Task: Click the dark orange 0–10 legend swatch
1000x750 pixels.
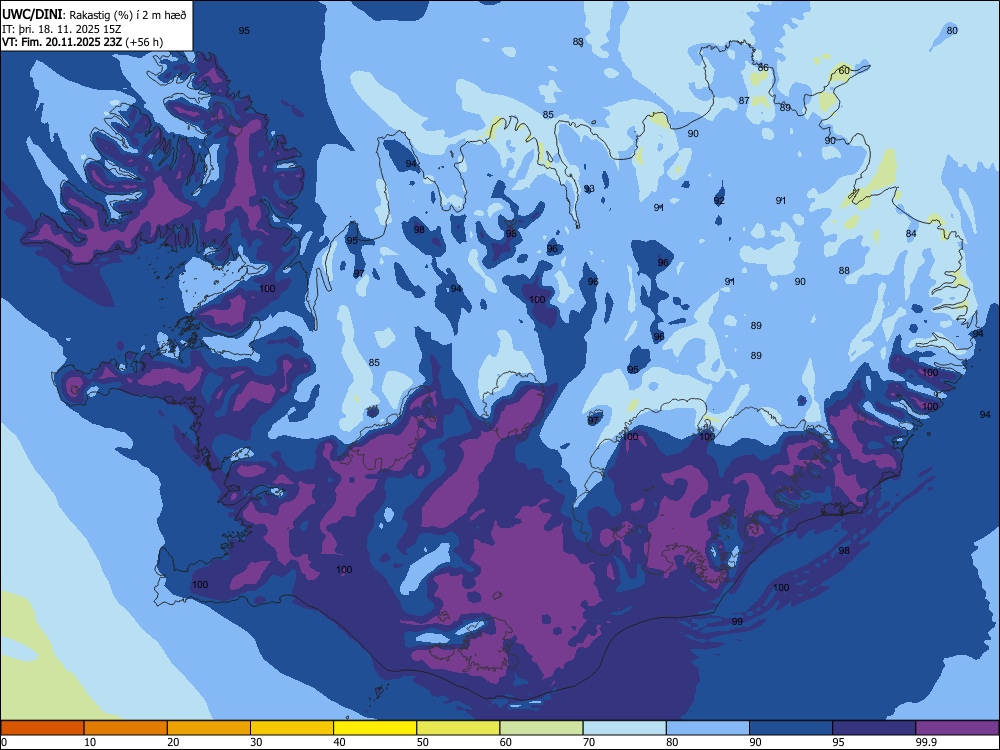Action: [42, 728]
